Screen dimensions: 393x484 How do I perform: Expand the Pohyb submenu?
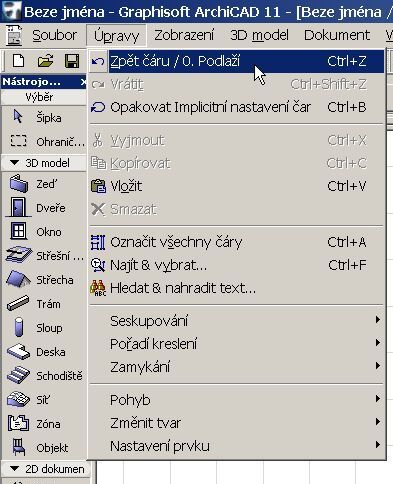click(x=237, y=400)
